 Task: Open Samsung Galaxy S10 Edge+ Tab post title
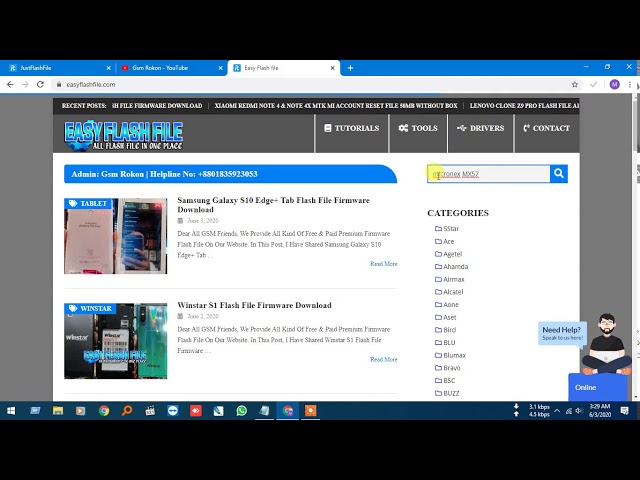(273, 205)
